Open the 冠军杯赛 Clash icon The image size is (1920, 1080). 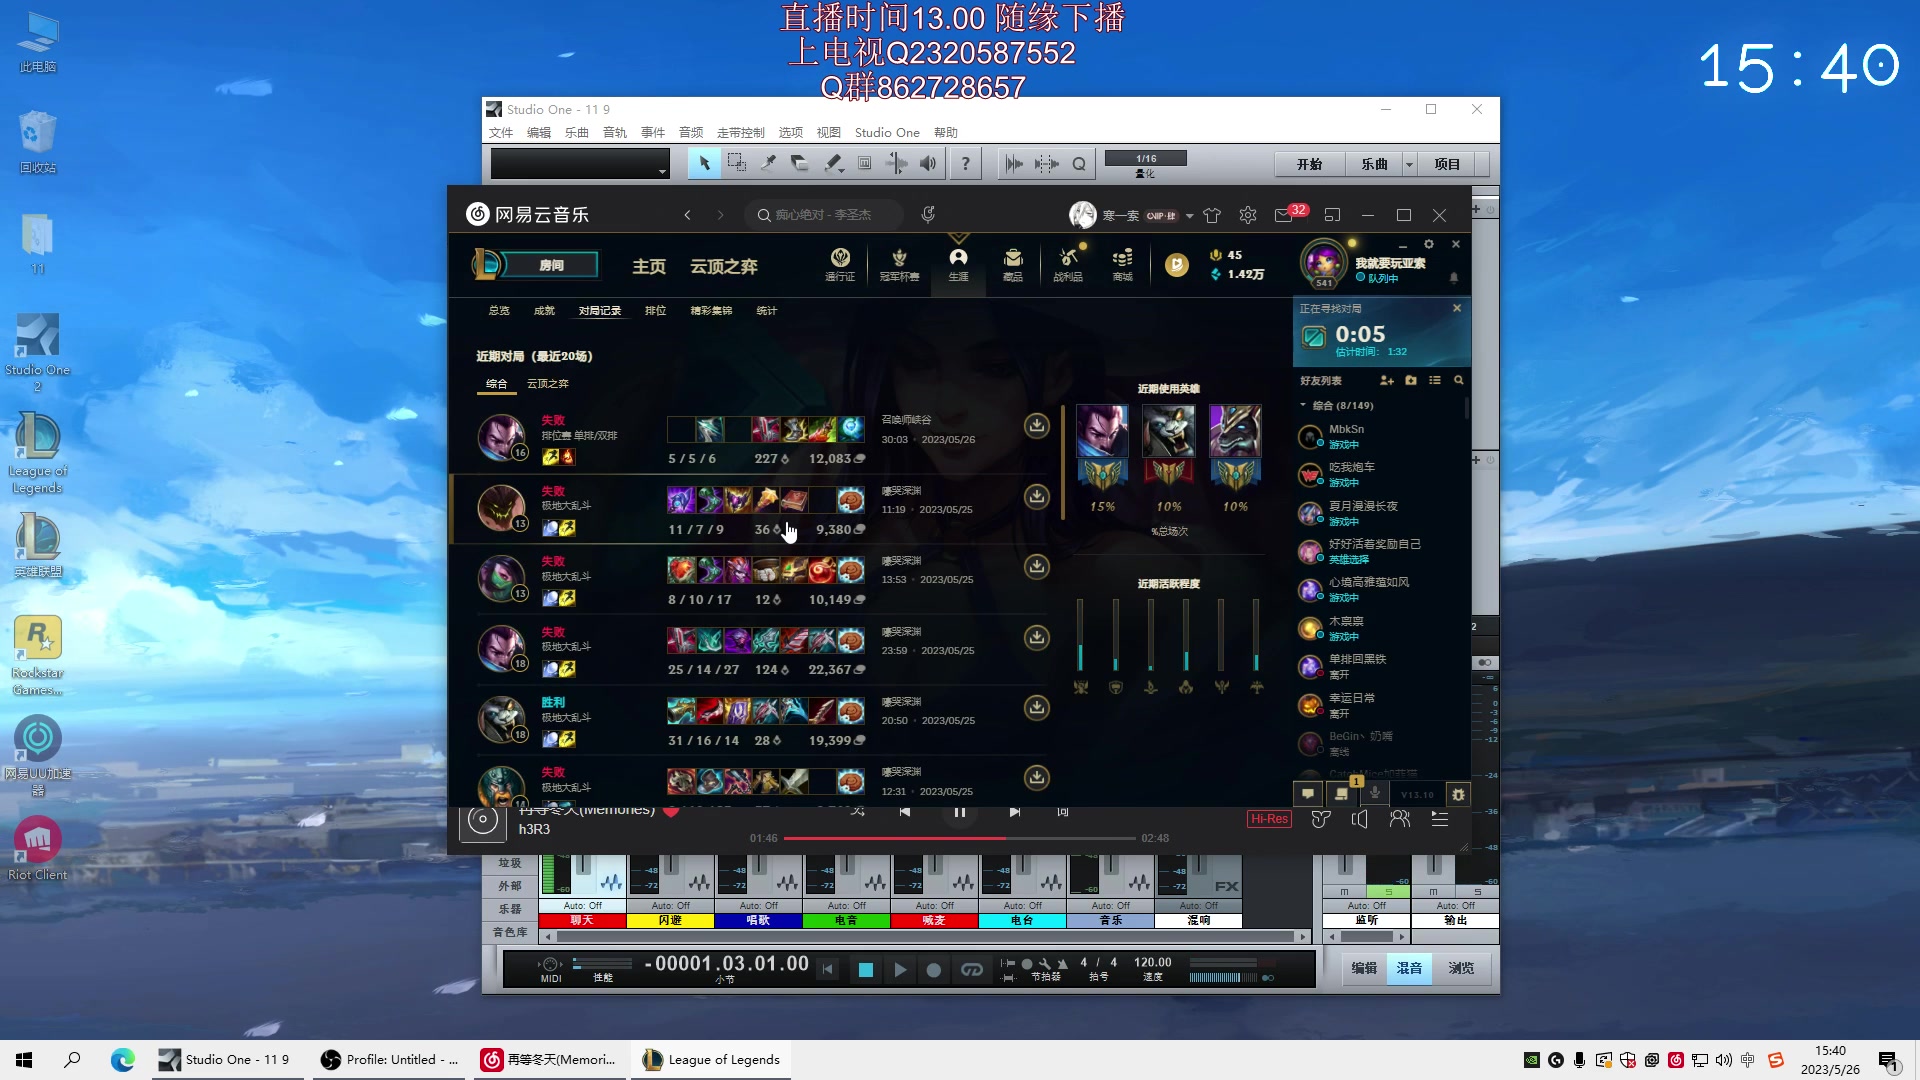(x=899, y=265)
